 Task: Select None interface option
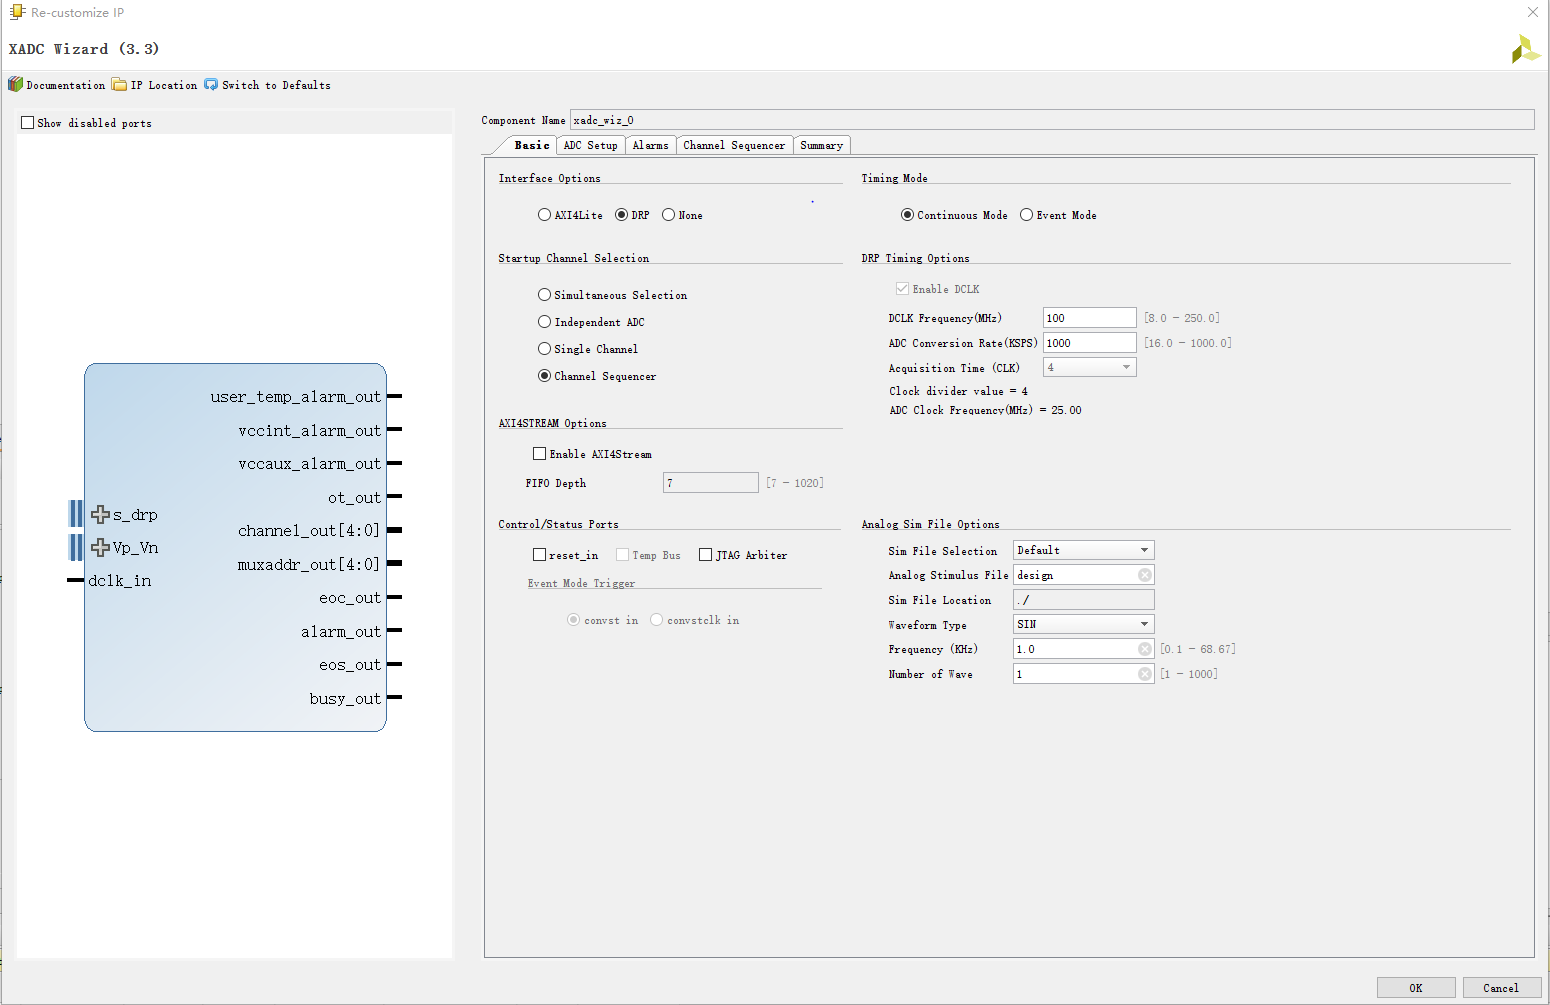[x=668, y=215]
